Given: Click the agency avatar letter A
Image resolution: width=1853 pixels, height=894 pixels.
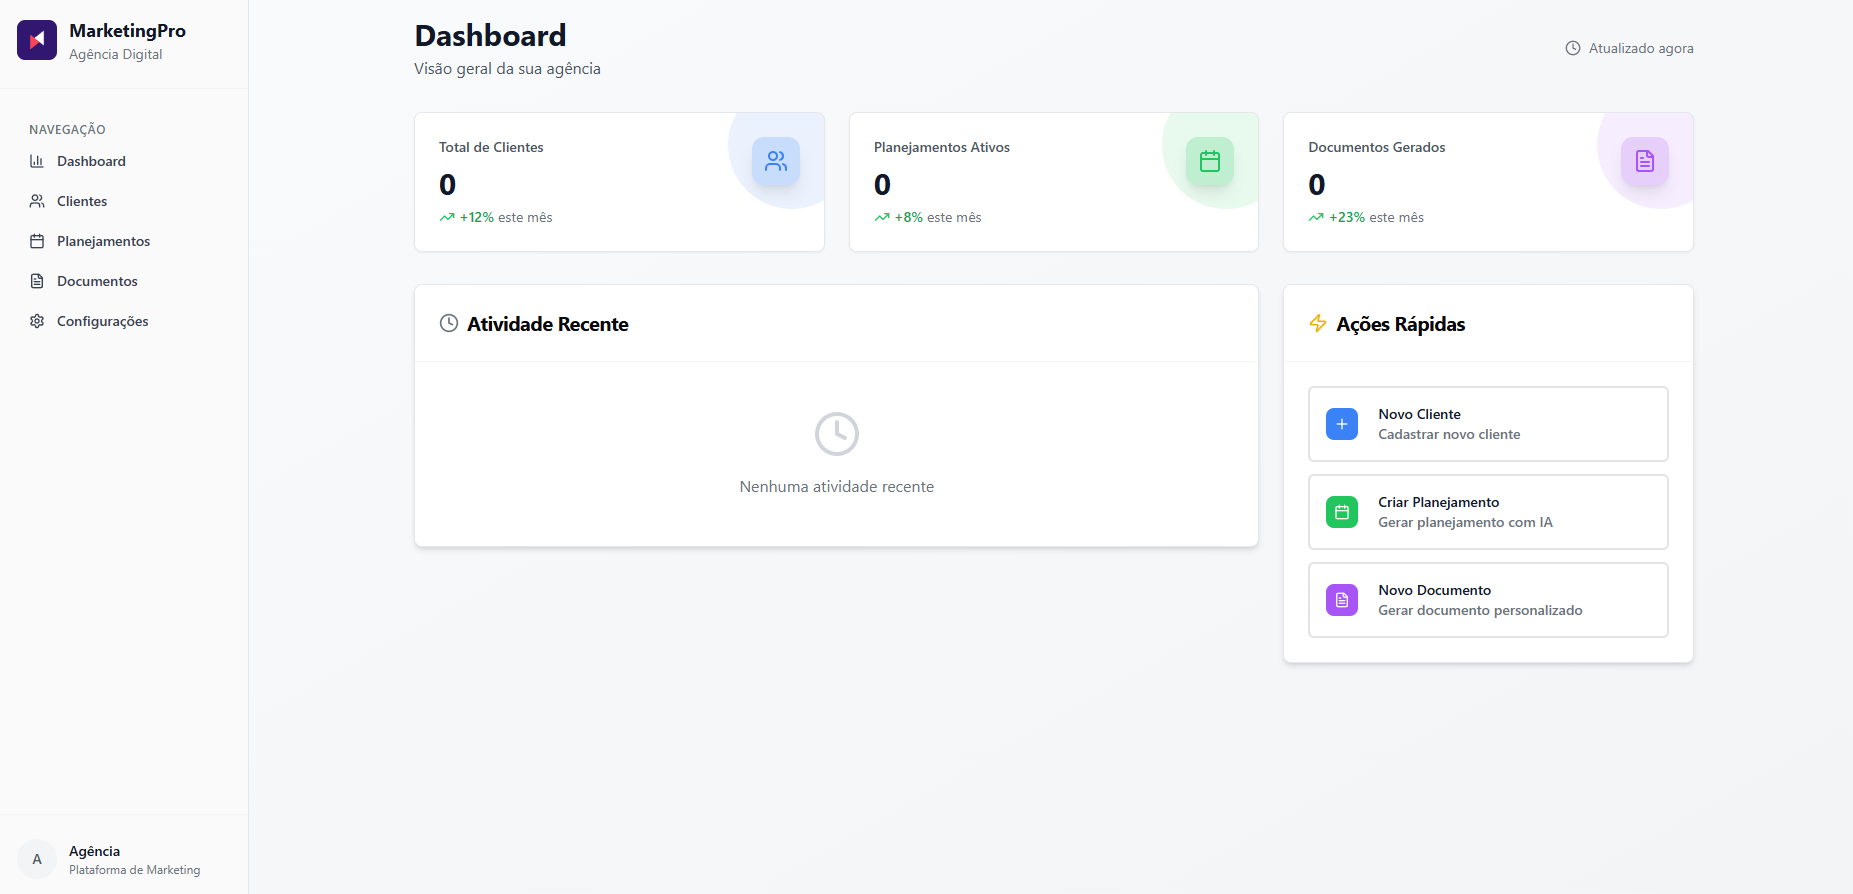Looking at the screenshot, I should (x=37, y=859).
